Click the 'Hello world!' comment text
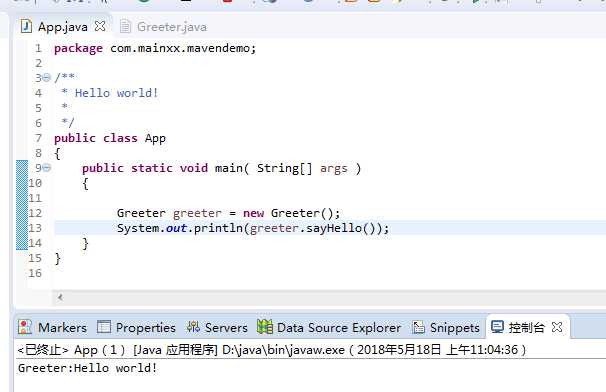Viewport: 606px width, 392px height. (x=116, y=93)
